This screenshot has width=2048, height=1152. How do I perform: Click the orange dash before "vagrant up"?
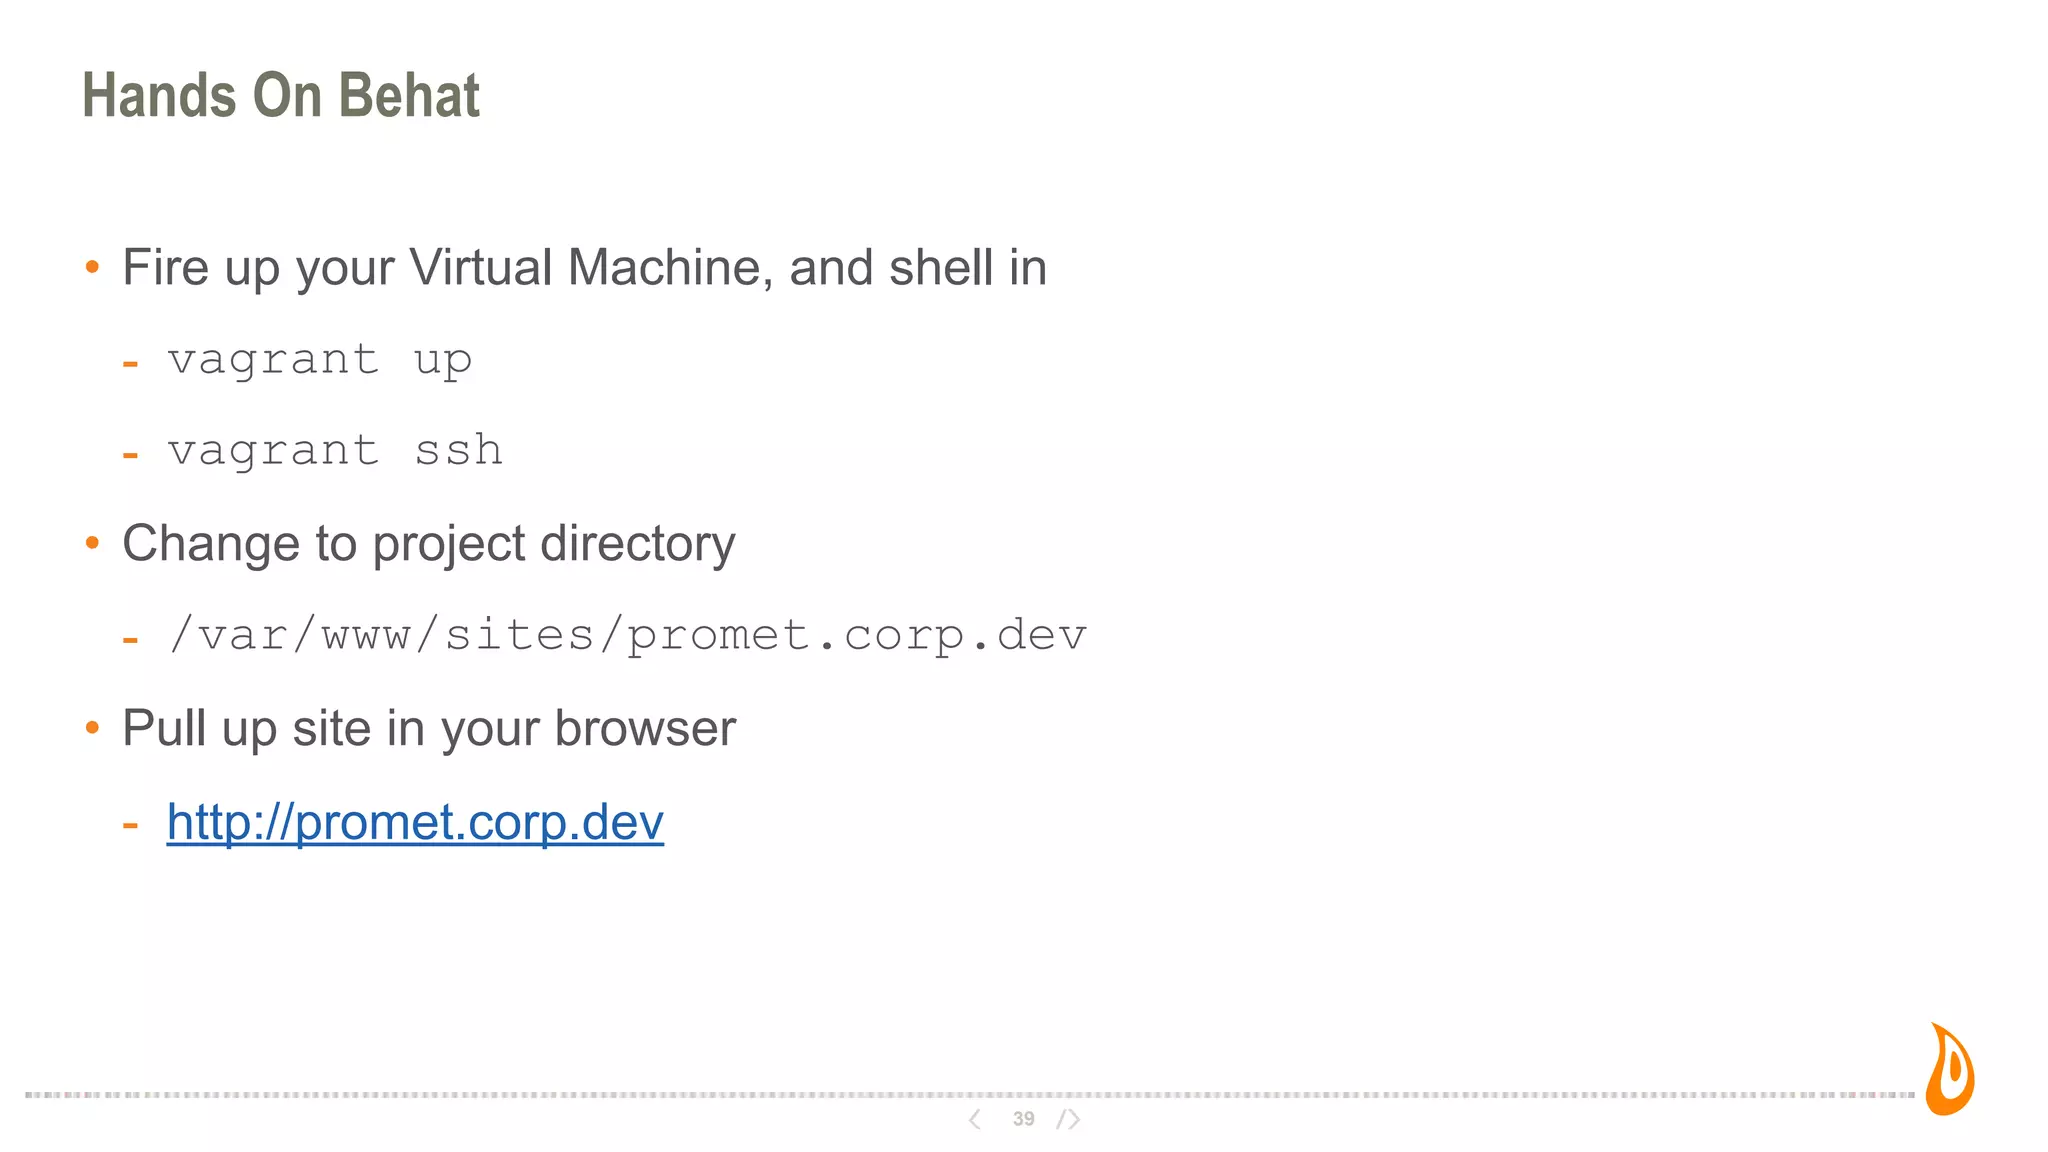click(130, 364)
